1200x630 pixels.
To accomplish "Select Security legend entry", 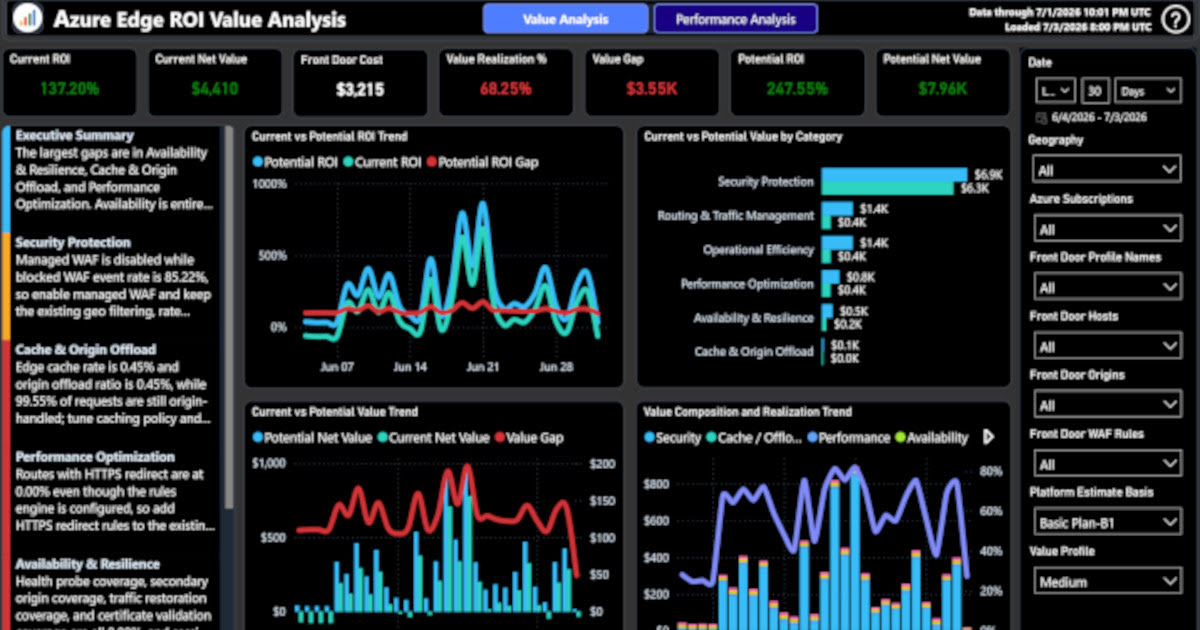I will coord(672,437).
